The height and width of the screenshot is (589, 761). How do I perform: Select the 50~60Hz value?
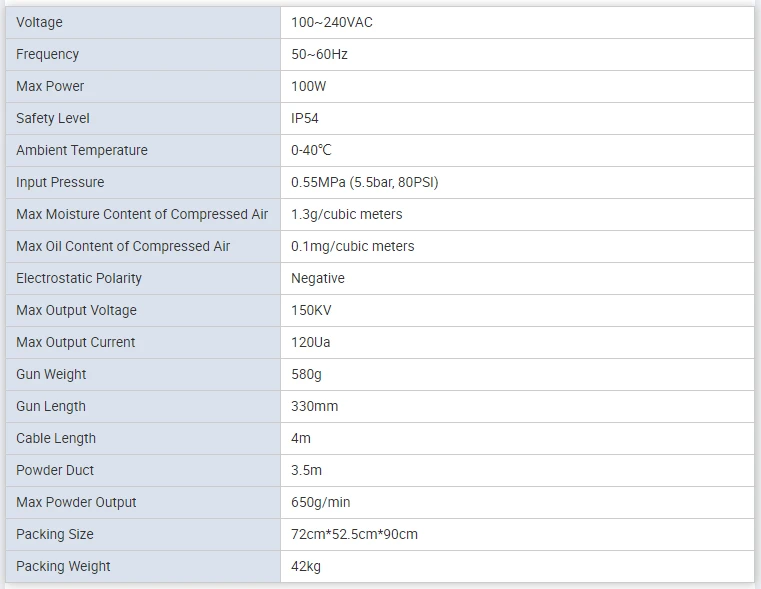319,54
